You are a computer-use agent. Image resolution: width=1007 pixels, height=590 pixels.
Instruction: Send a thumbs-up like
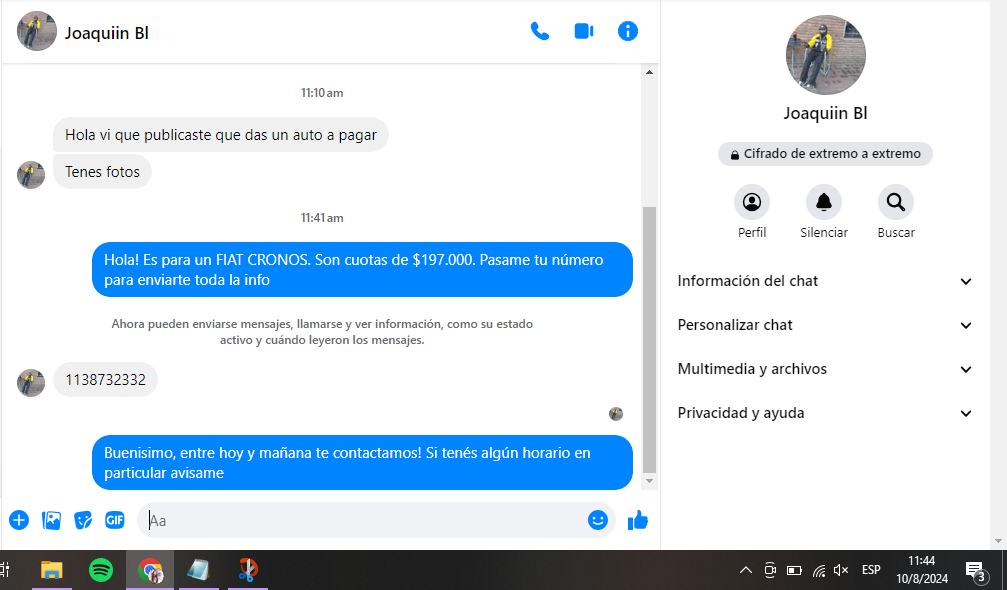638,520
